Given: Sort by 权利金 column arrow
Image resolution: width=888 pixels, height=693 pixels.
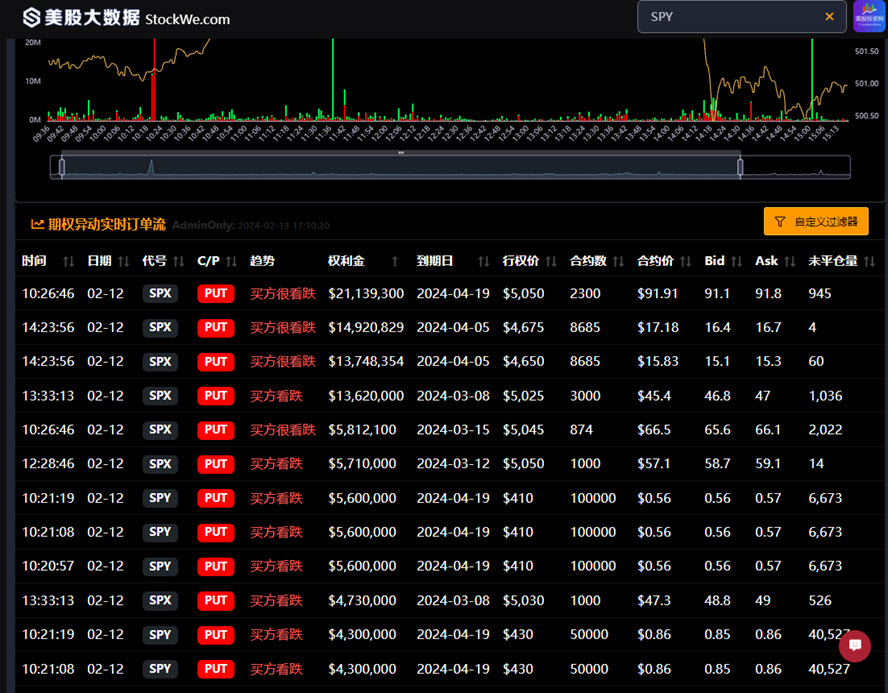Looking at the screenshot, I should click(395, 261).
